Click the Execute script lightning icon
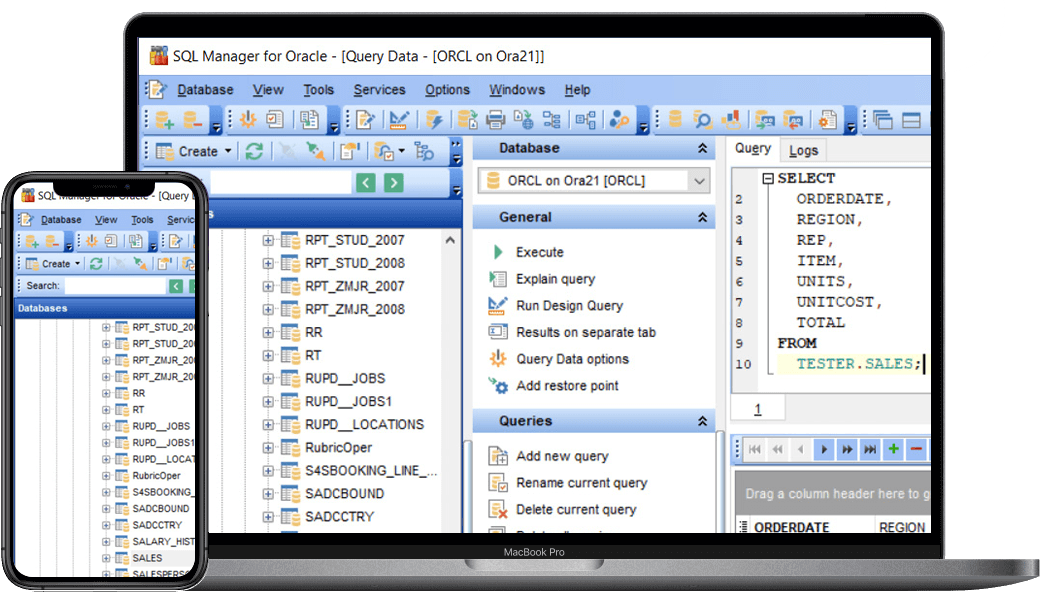Viewport: 1041px width, 593px height. point(434,120)
